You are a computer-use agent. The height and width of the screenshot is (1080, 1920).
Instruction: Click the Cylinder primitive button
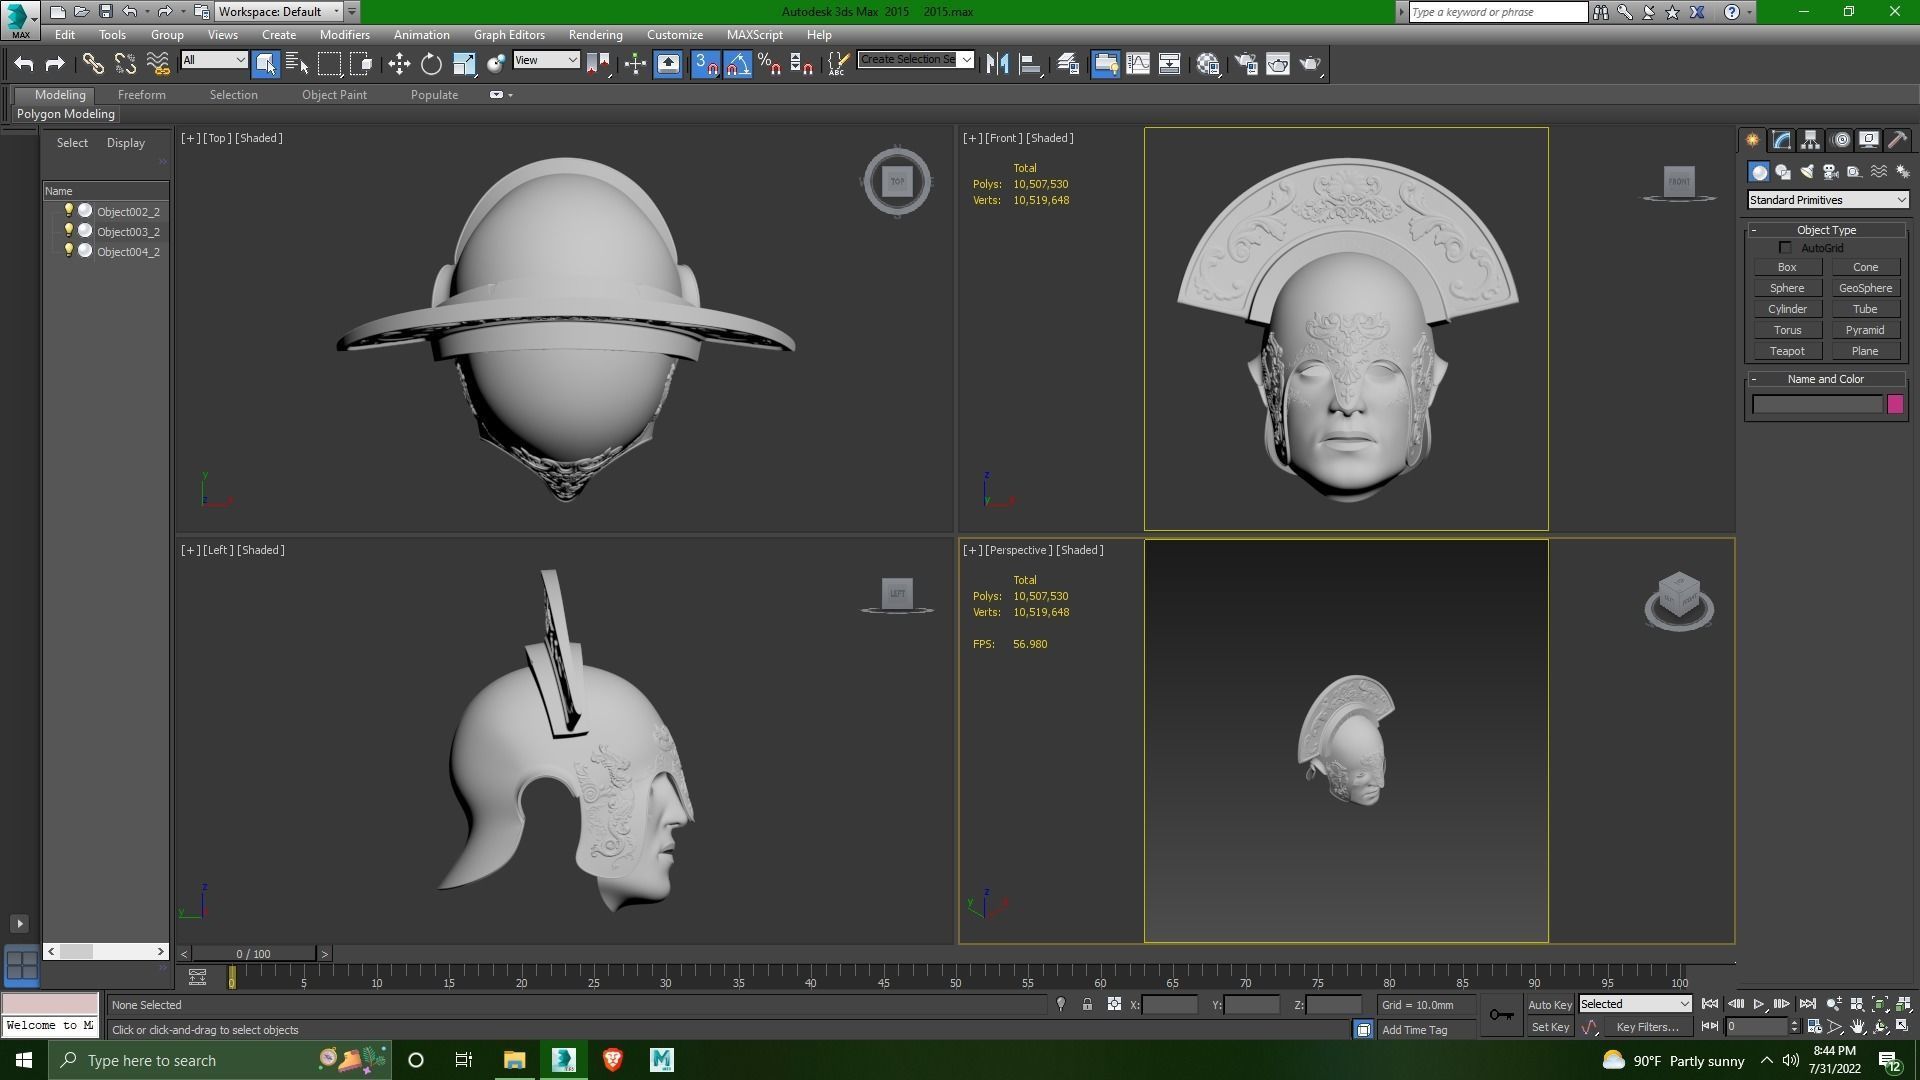tap(1787, 309)
